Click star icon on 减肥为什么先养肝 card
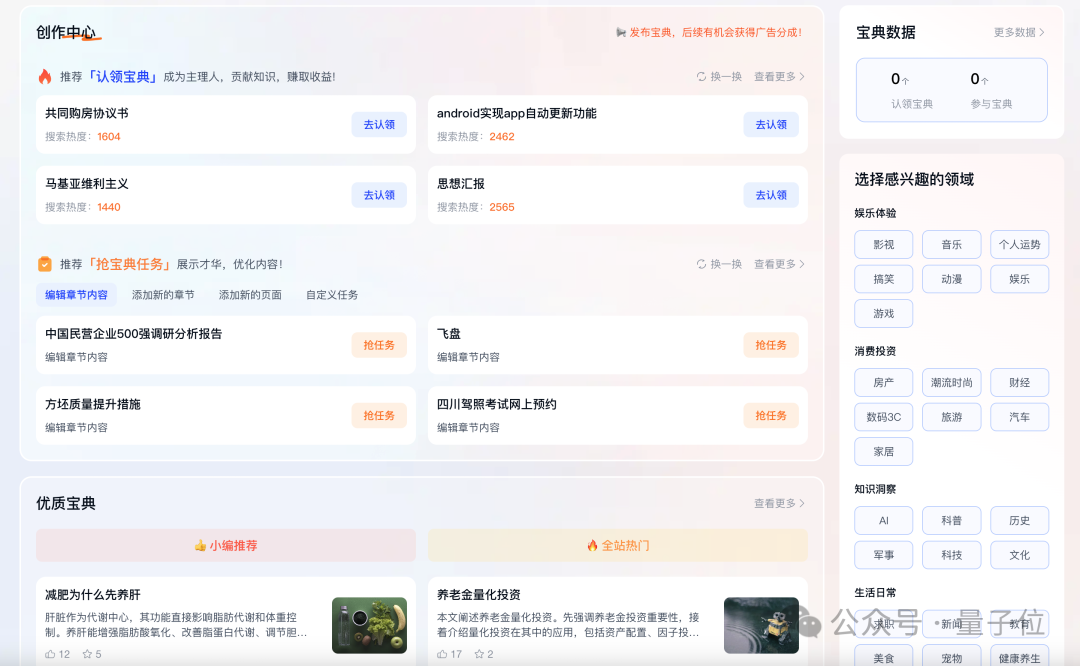1080x666 pixels. [87, 654]
